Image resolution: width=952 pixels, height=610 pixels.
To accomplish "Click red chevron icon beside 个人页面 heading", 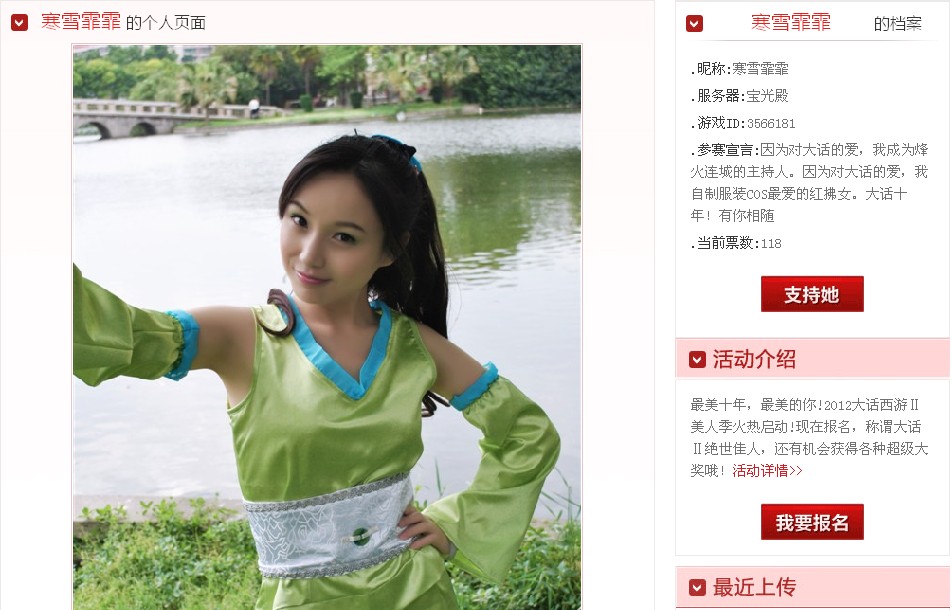I will click(19, 23).
